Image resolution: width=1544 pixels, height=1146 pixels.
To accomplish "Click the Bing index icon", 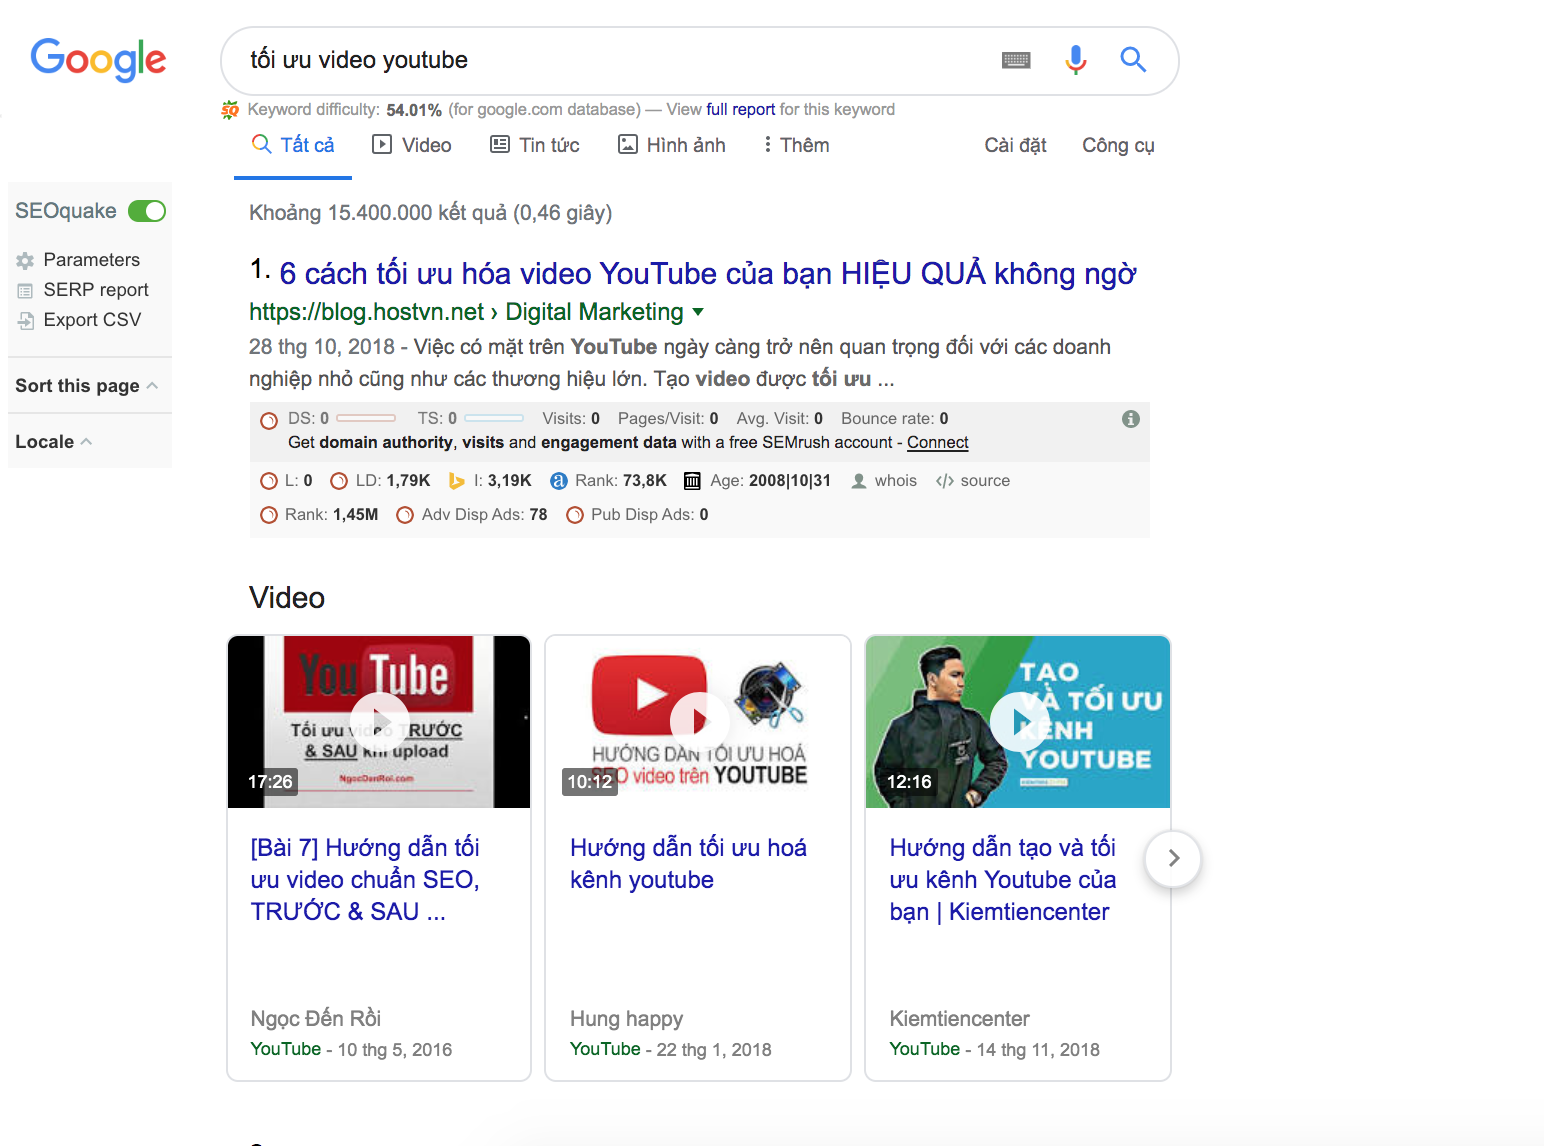I will coord(457,481).
